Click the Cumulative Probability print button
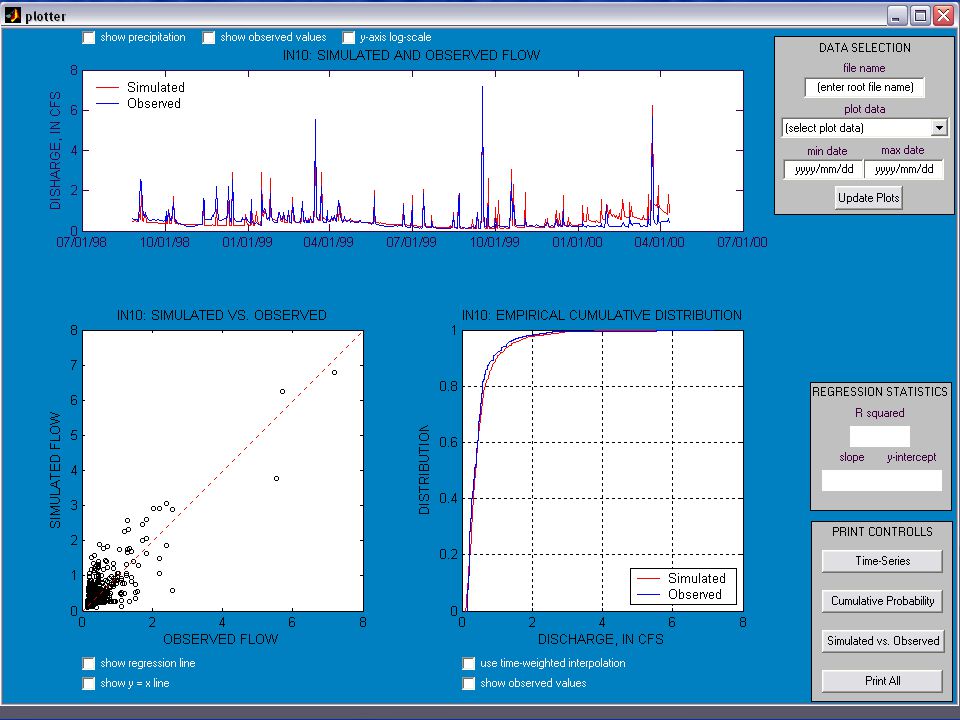The image size is (960, 720). [882, 601]
